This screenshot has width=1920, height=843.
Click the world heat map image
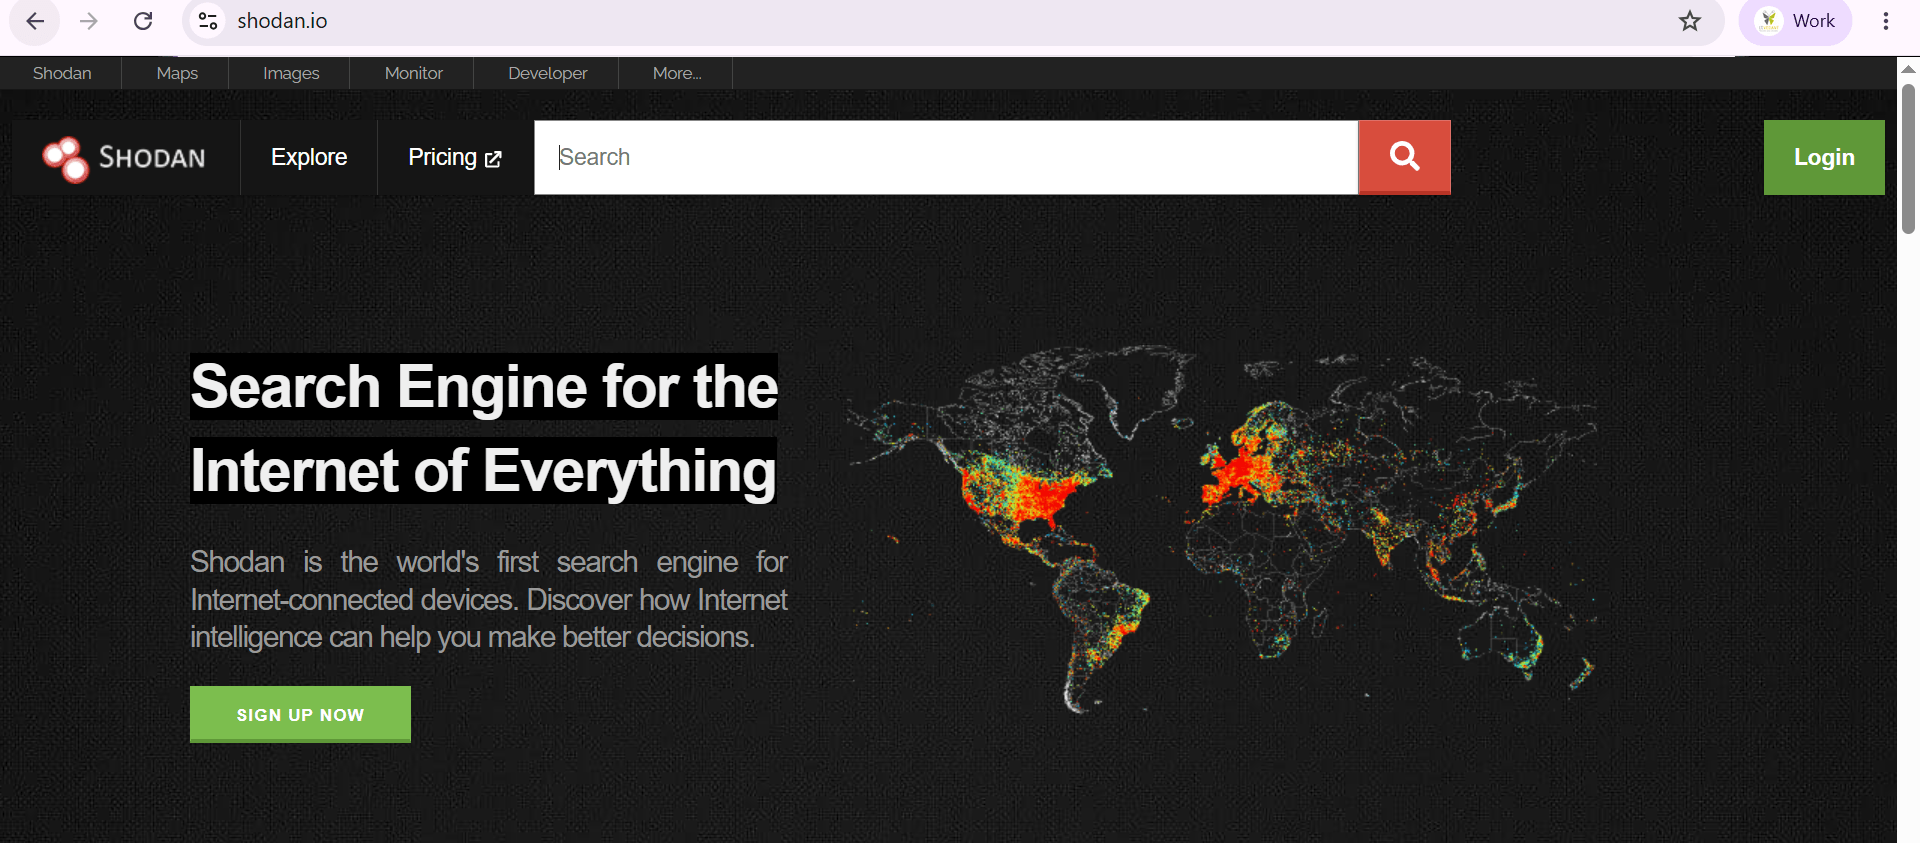tap(1222, 530)
